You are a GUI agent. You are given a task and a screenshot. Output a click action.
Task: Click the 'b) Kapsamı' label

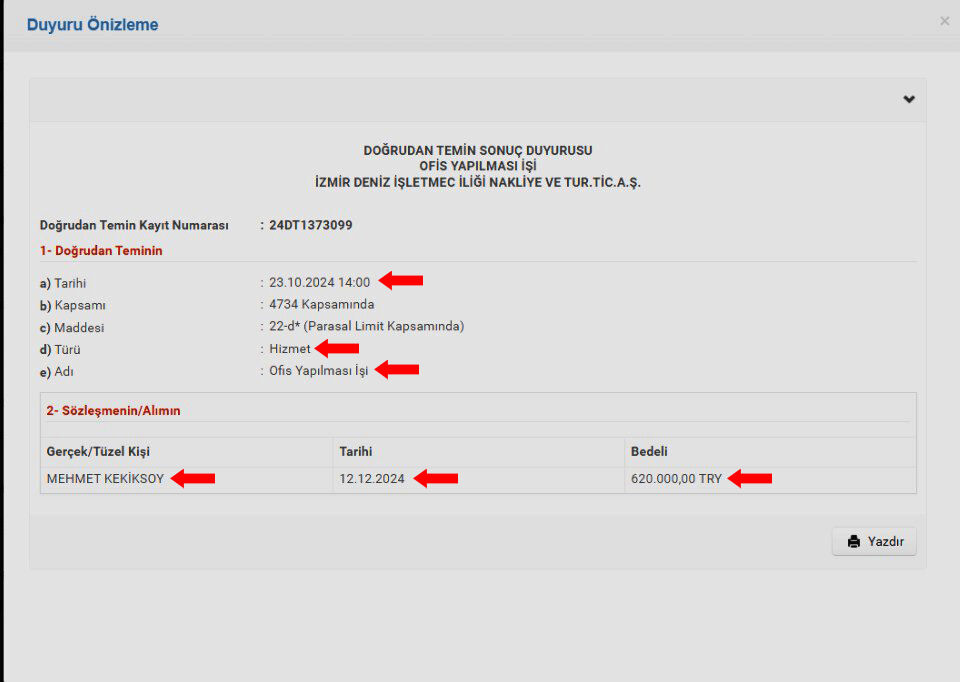[x=73, y=305]
